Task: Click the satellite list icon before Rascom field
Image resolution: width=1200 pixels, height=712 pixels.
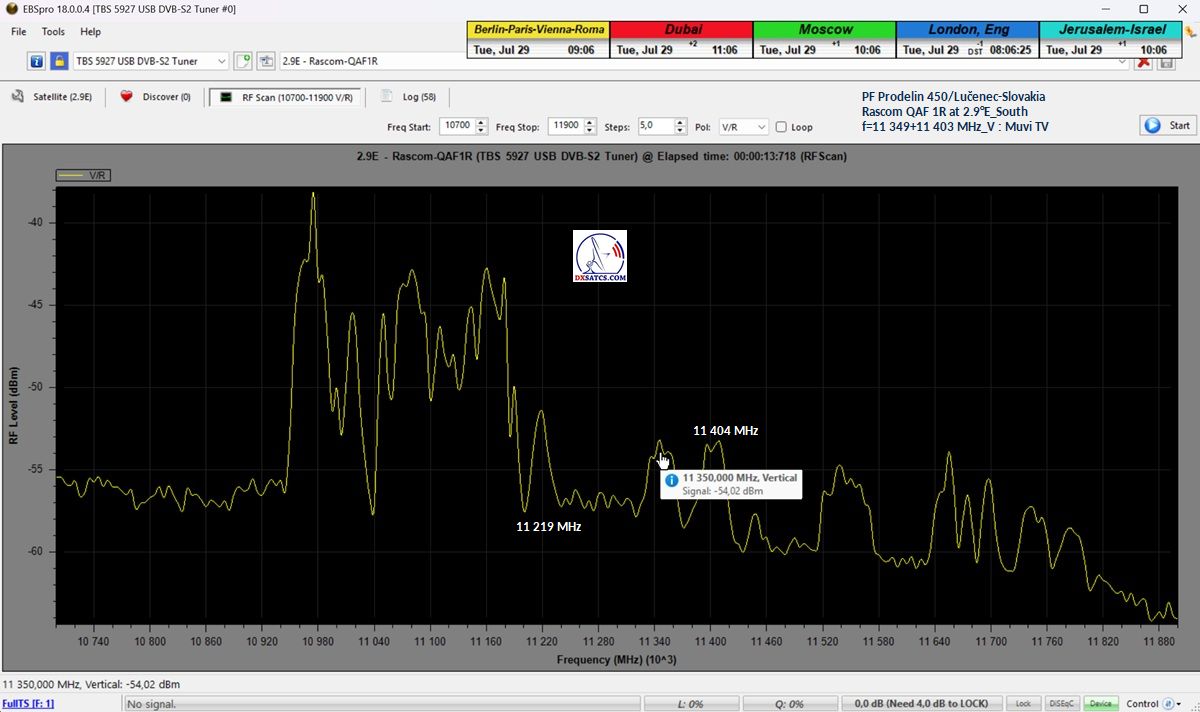Action: click(266, 61)
